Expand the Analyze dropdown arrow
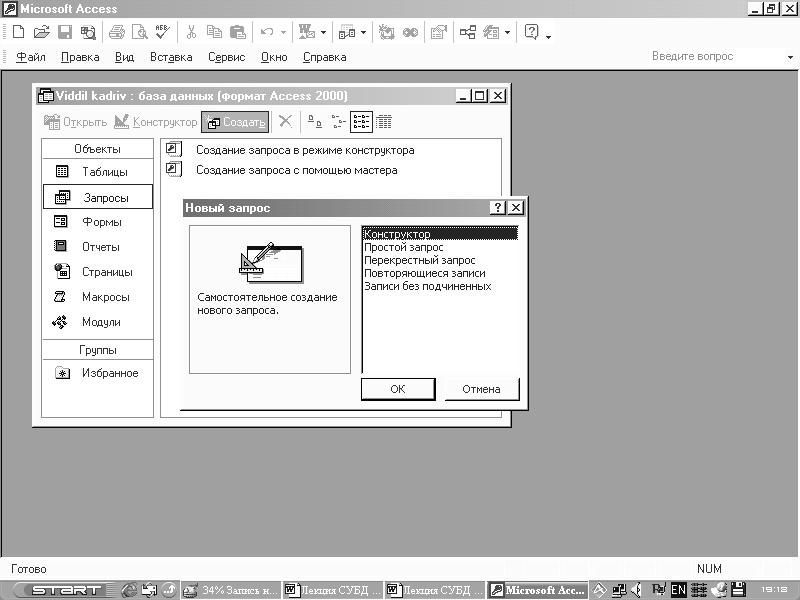 click(363, 33)
